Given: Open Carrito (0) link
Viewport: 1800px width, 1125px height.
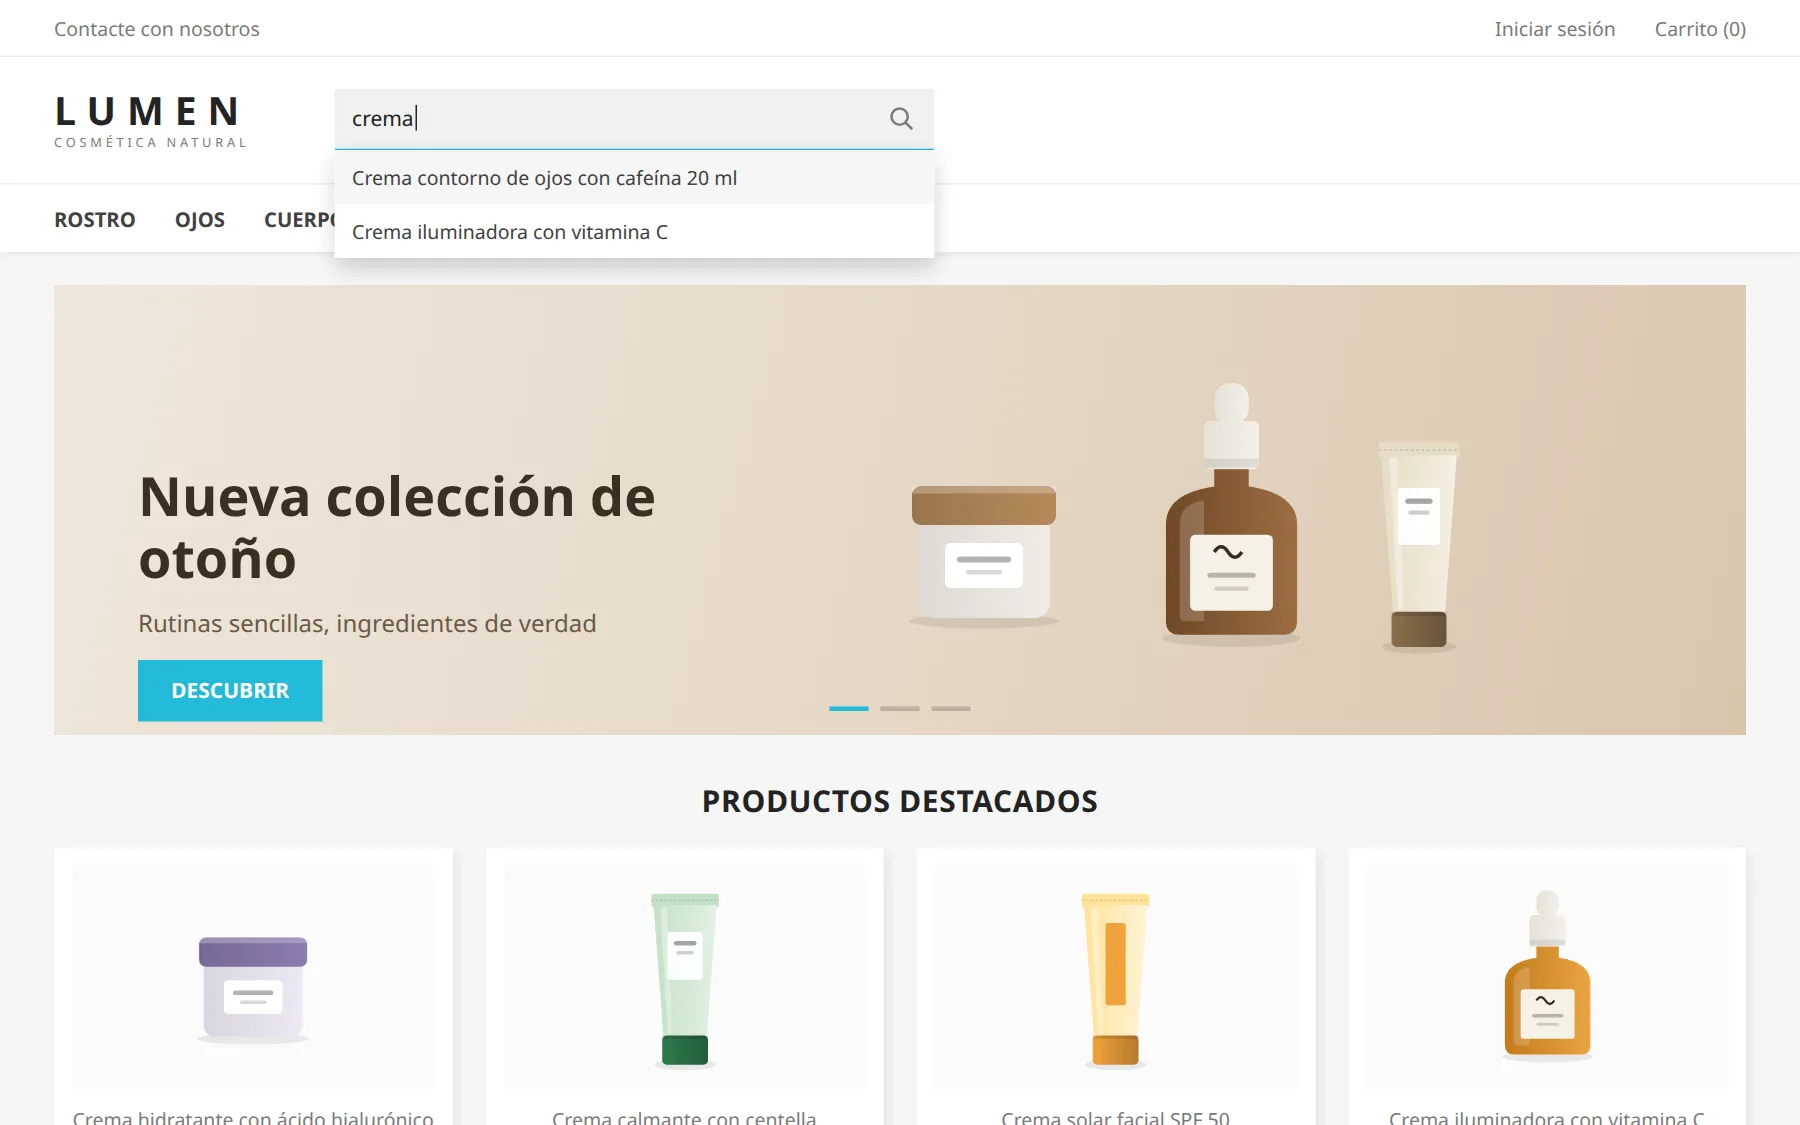Looking at the screenshot, I should tap(1700, 29).
